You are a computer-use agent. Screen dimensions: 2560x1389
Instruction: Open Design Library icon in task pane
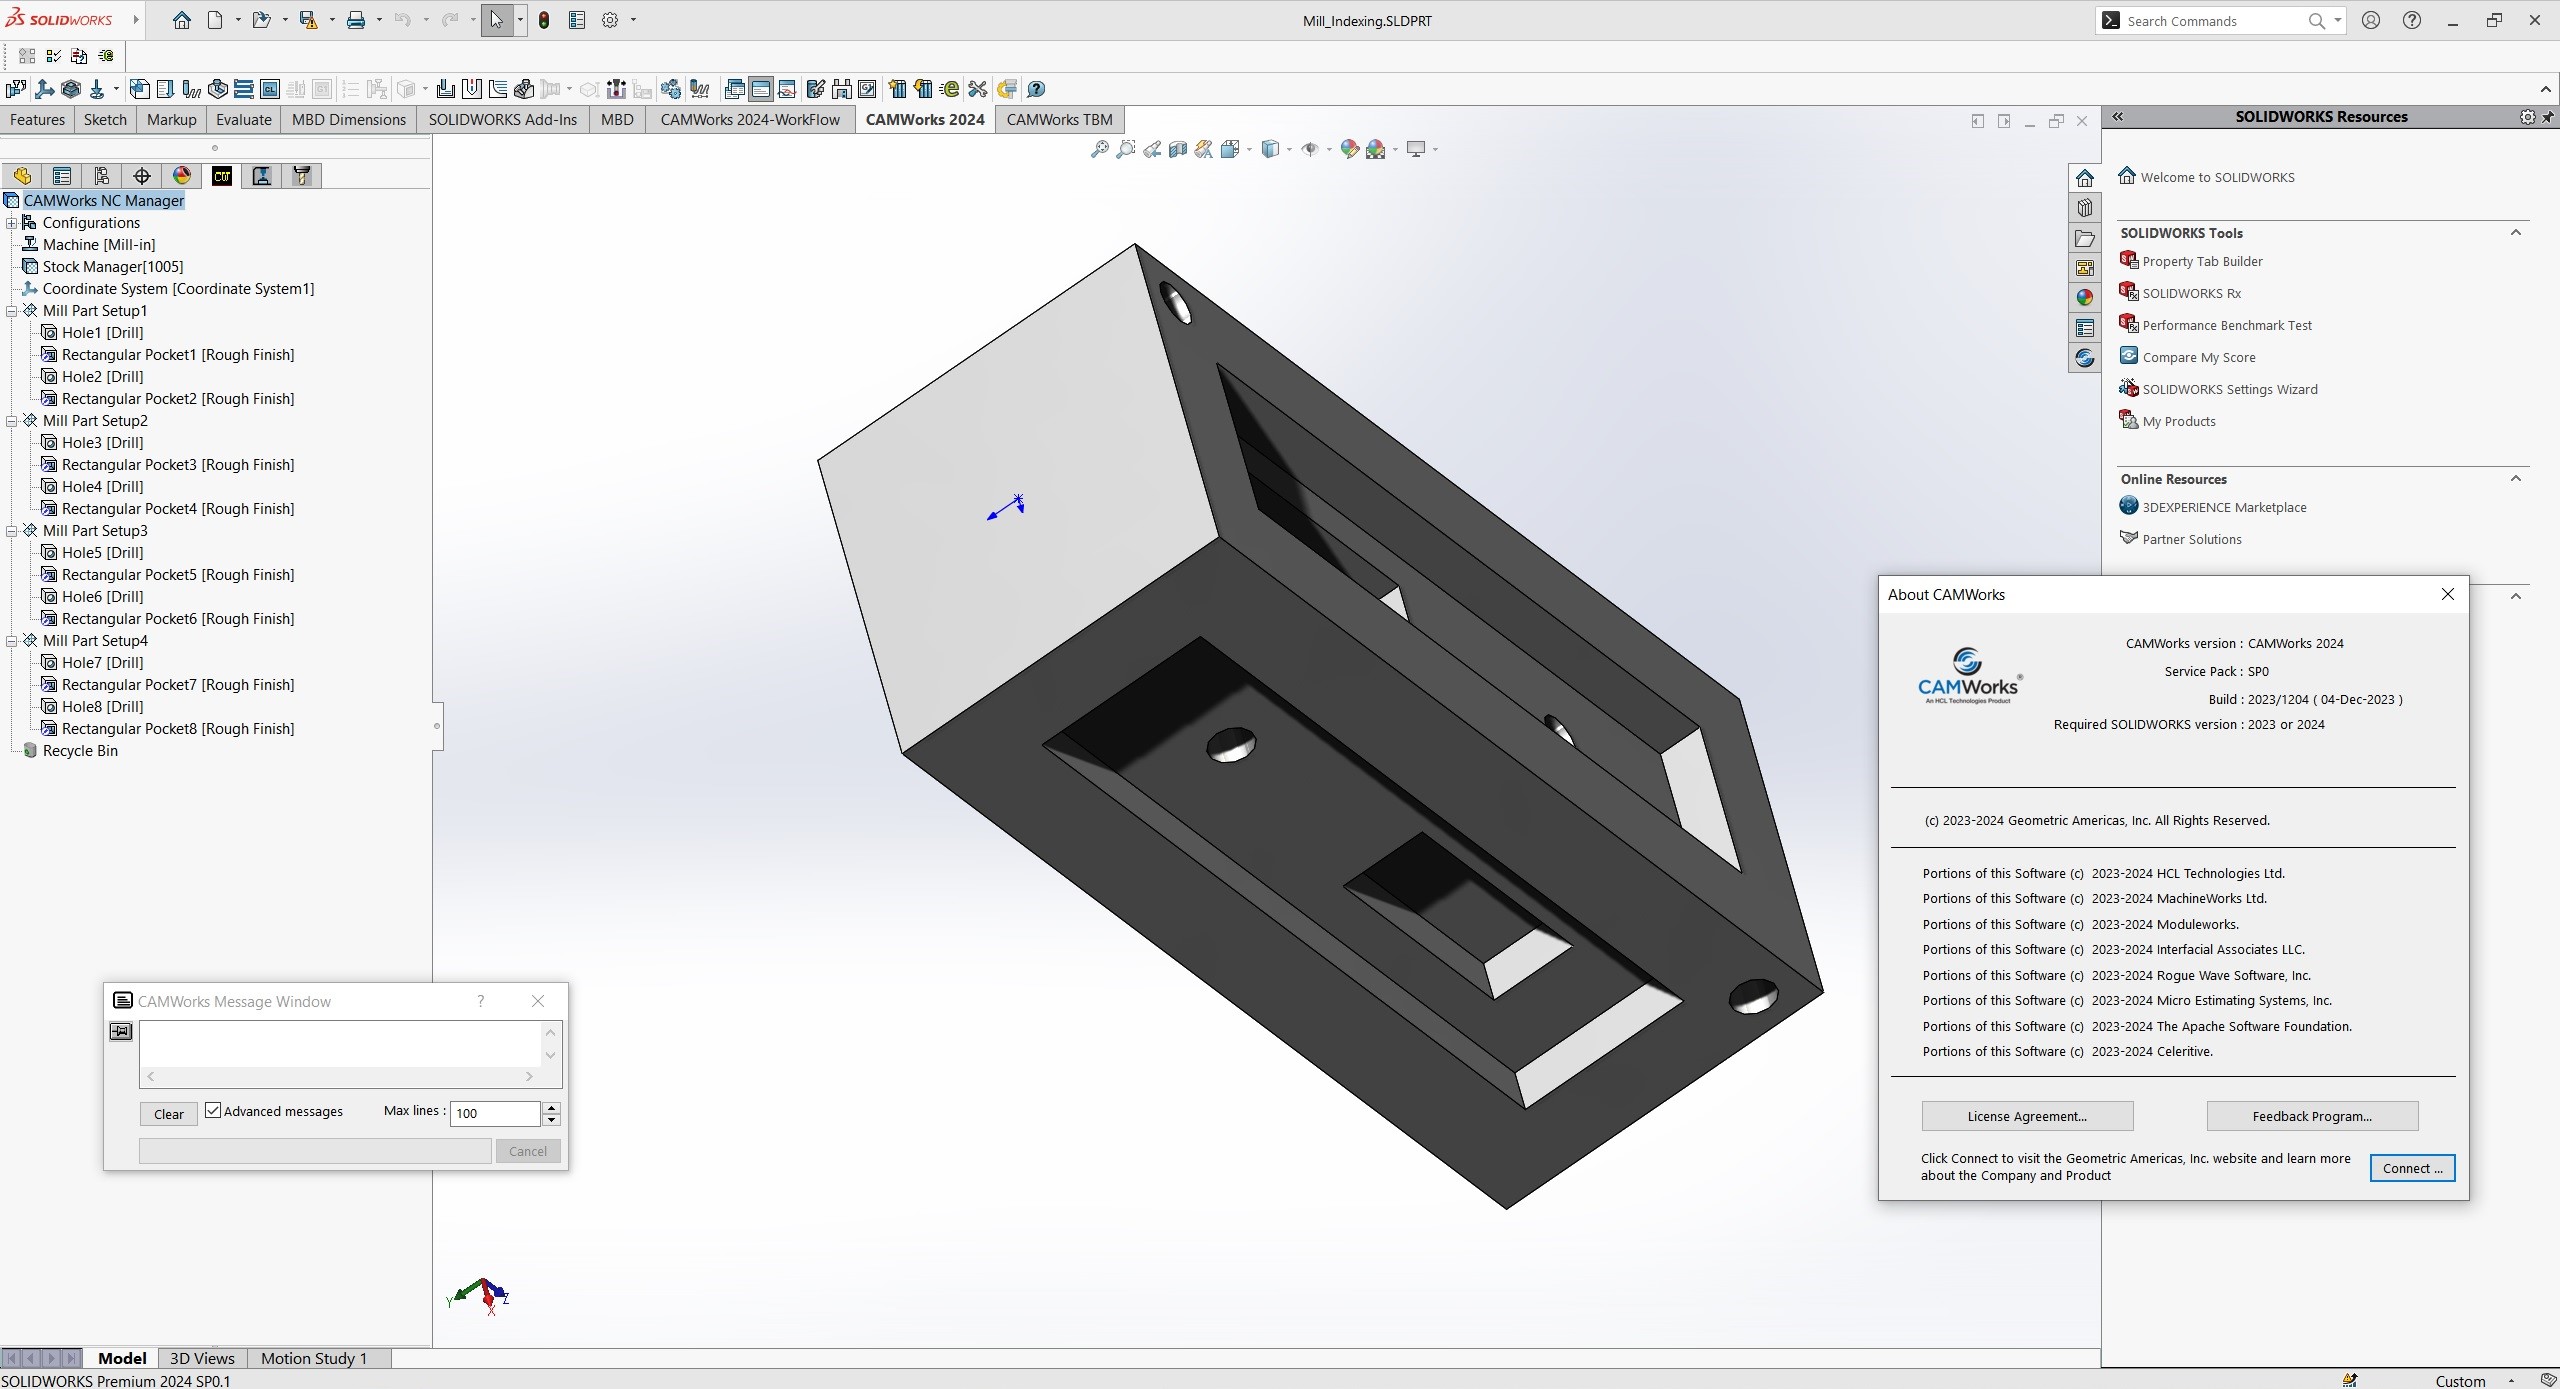pos(2085,208)
